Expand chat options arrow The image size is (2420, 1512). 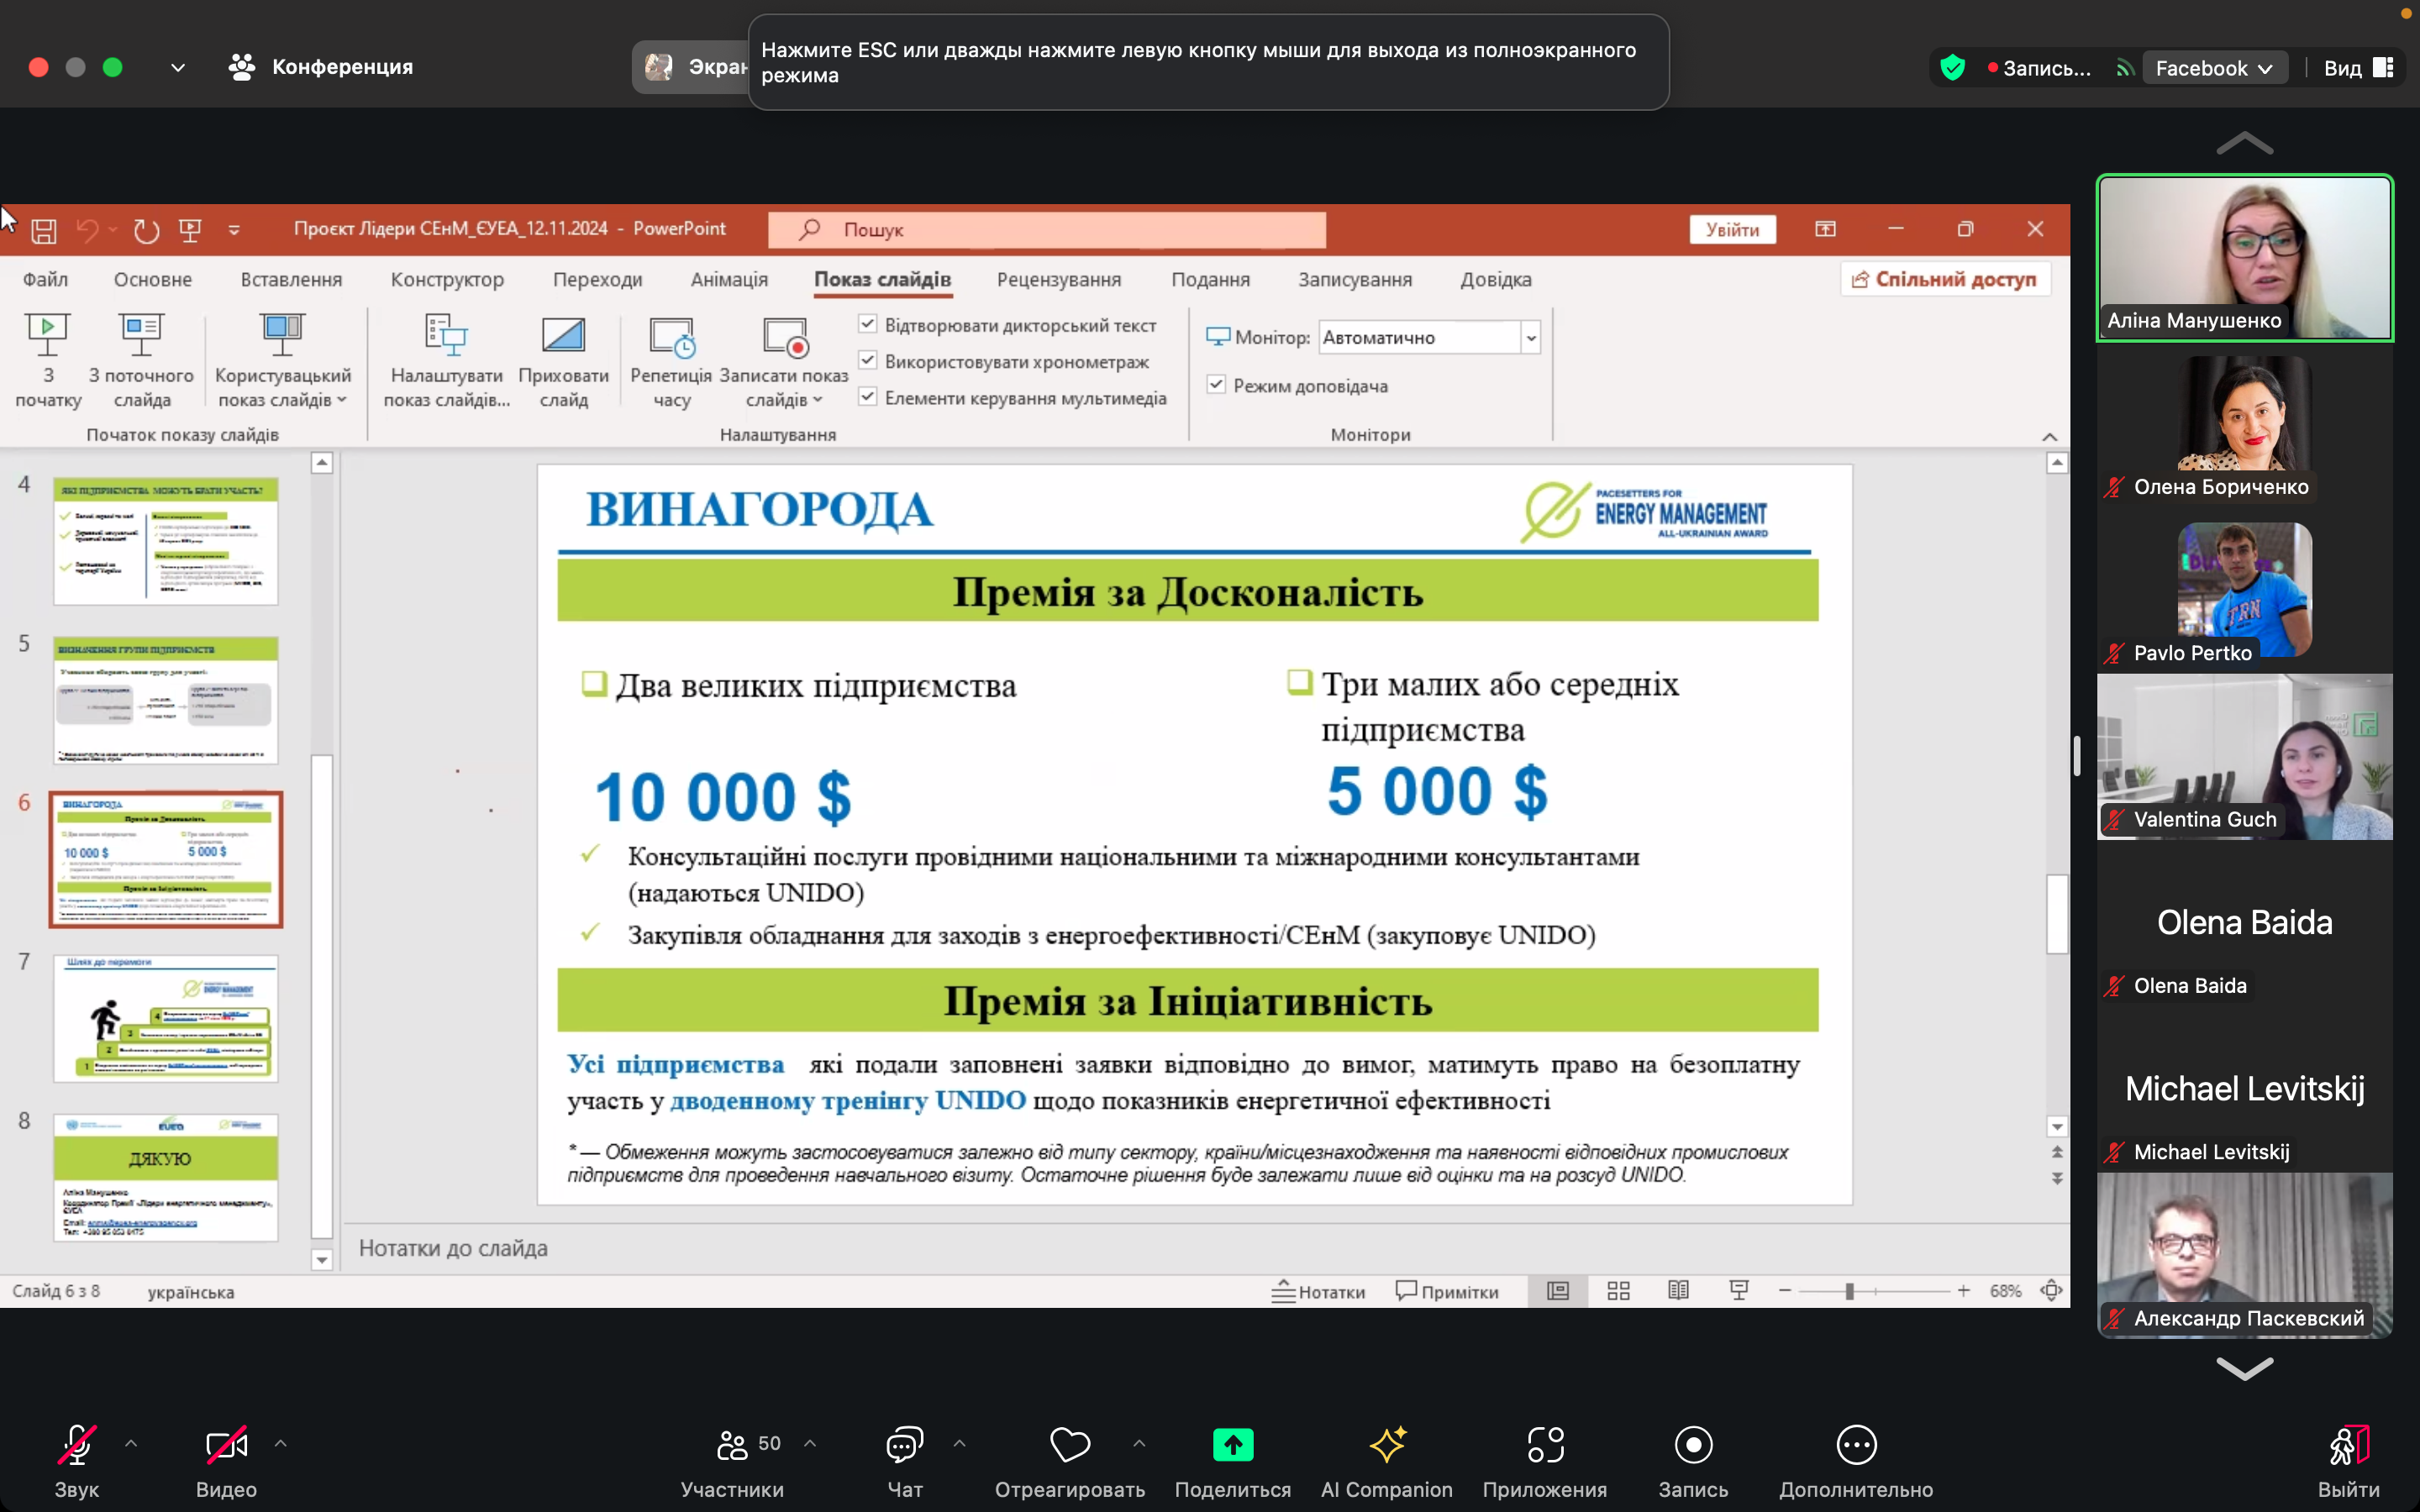959,1443
